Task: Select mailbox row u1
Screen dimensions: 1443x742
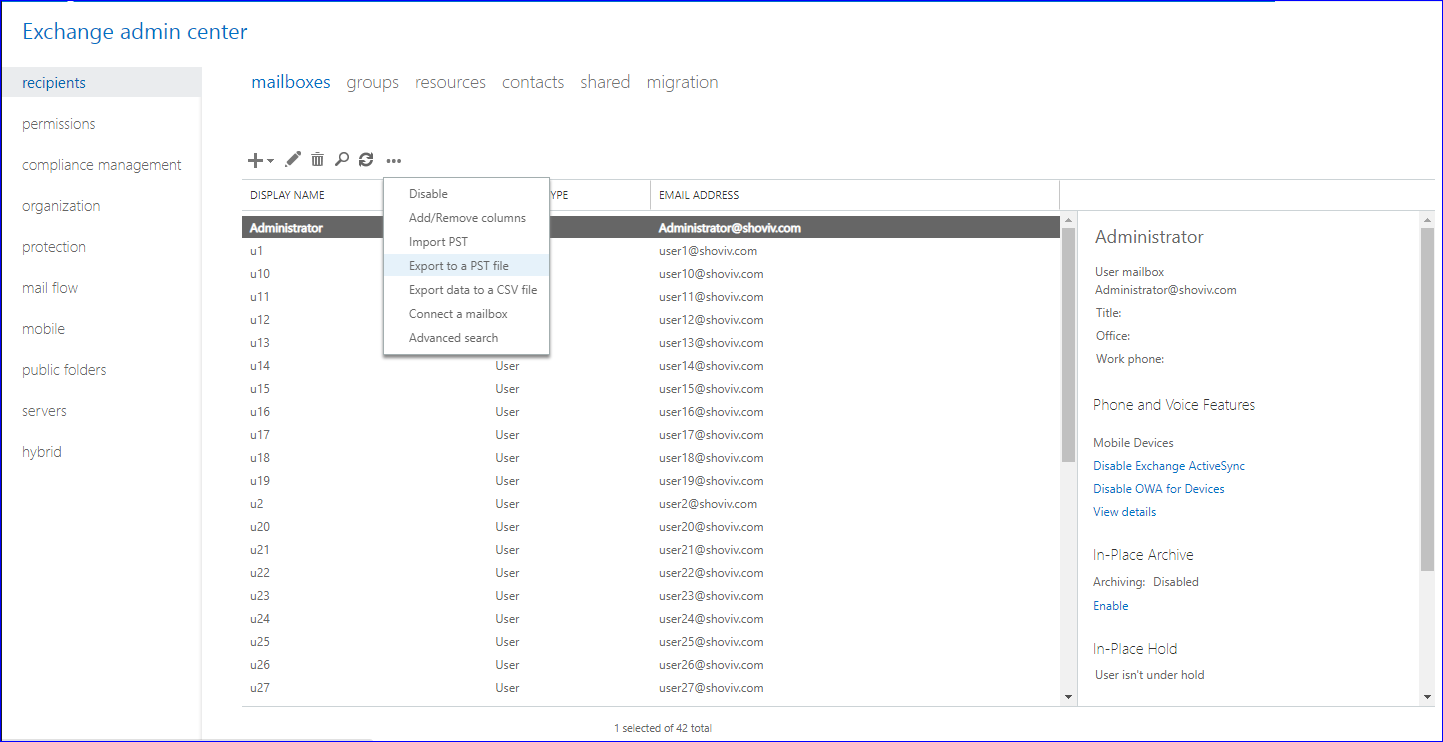Action: 651,251
